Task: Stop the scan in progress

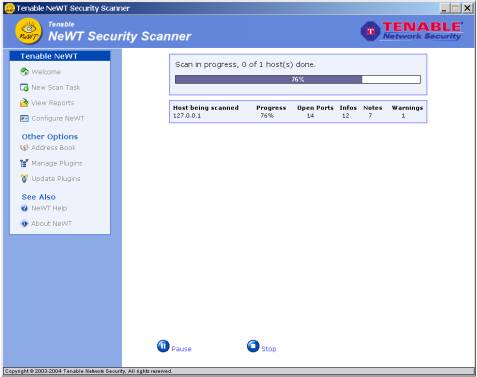Action: coord(262,347)
